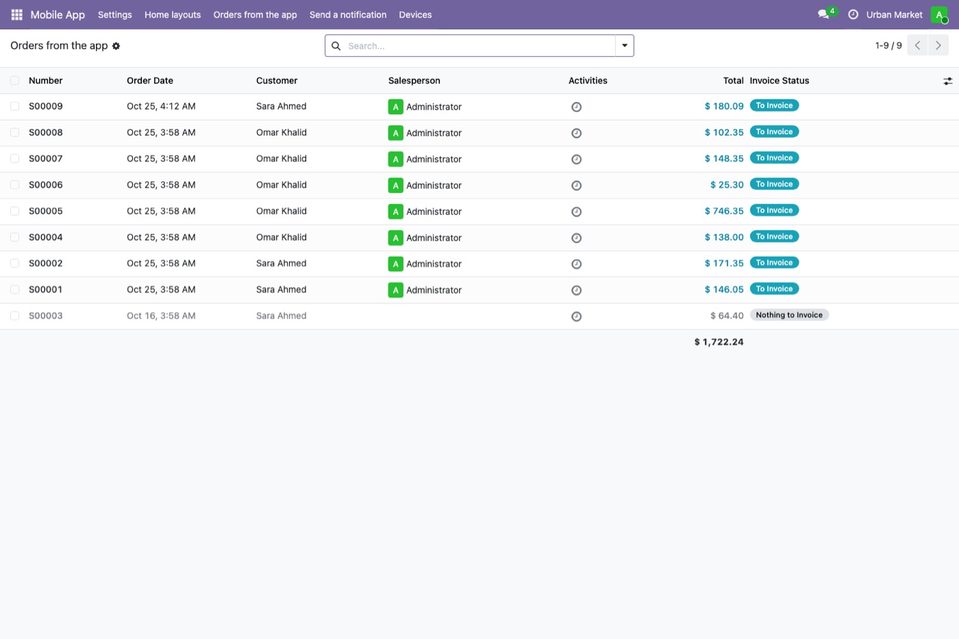959x639 pixels.
Task: Open the apps grid menu icon
Action: pos(17,15)
